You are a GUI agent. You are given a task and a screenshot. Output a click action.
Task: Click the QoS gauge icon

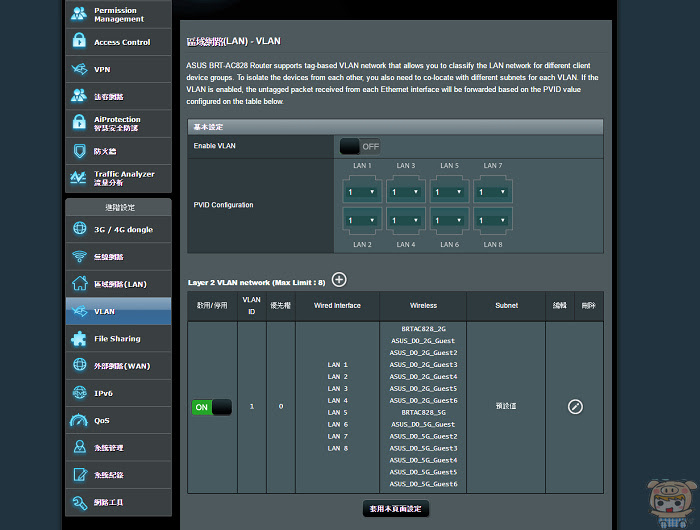pos(79,420)
